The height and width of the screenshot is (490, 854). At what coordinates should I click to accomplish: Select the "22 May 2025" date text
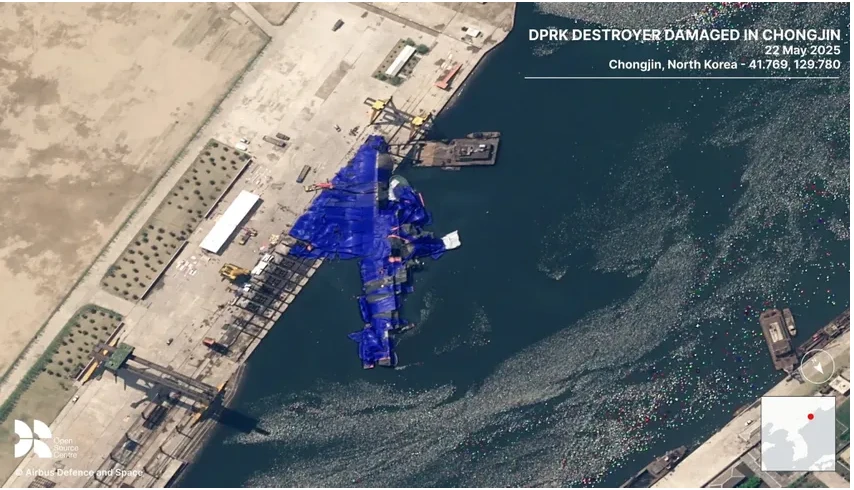tap(801, 50)
